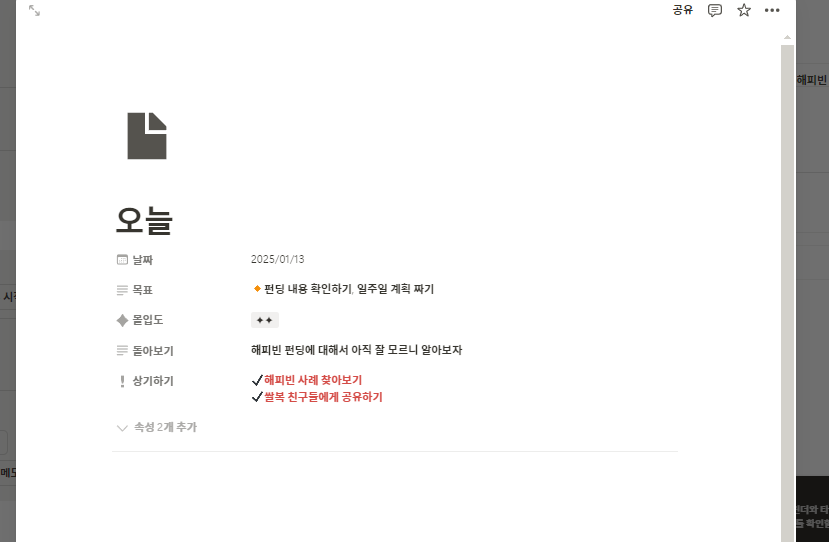Click the 공유 share button
The width and height of the screenshot is (829, 542).
[683, 10]
